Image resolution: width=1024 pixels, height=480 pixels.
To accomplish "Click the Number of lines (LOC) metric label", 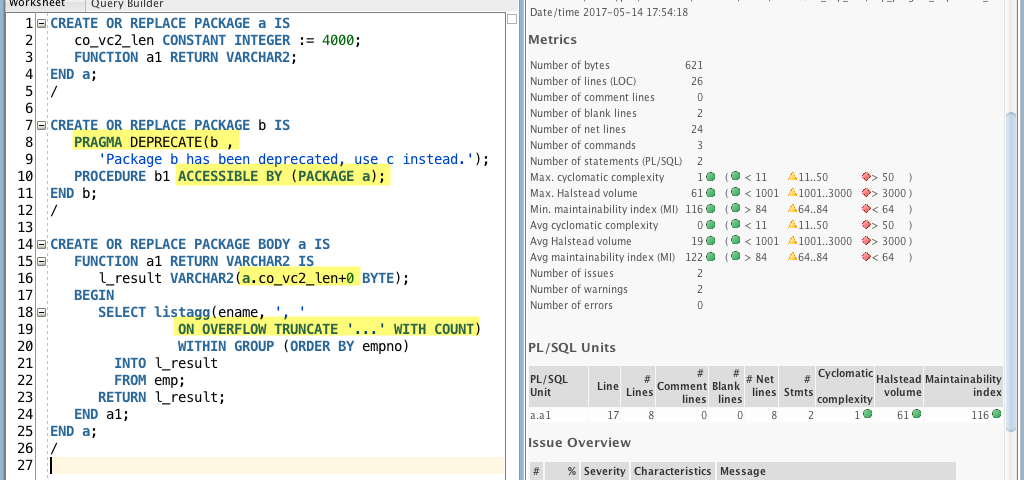I will (x=583, y=81).
